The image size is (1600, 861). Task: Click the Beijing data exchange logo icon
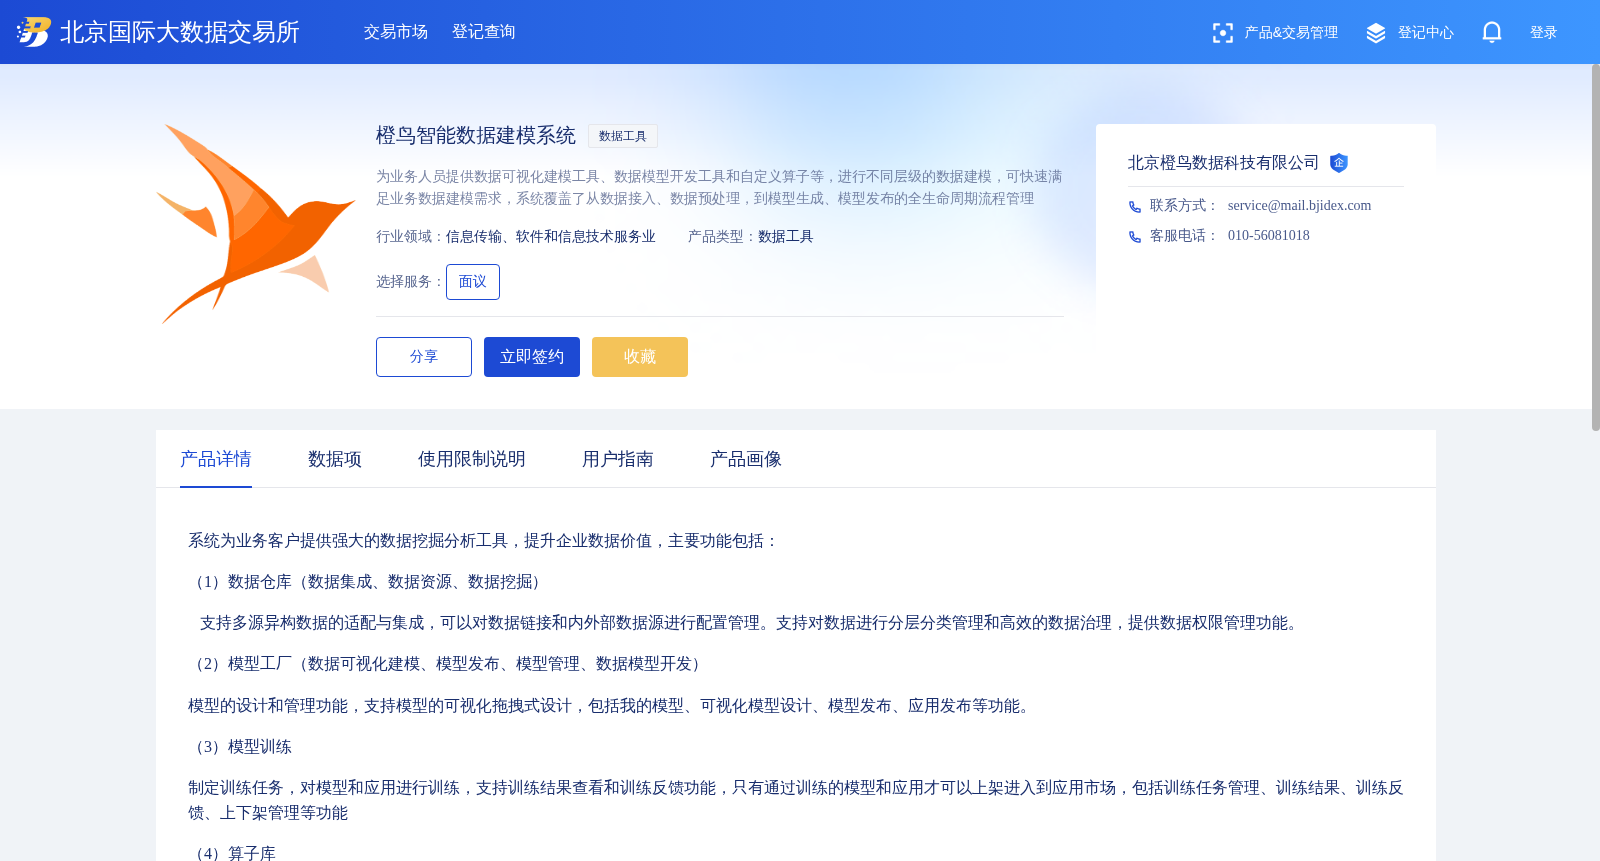click(33, 32)
